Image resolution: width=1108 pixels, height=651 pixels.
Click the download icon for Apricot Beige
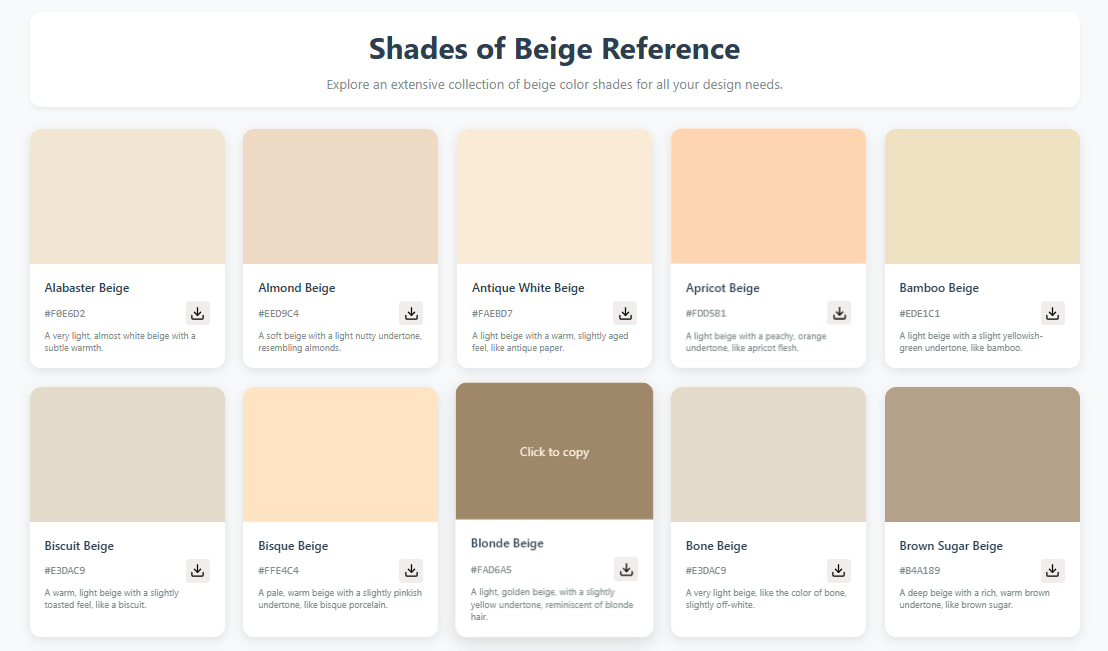click(839, 312)
